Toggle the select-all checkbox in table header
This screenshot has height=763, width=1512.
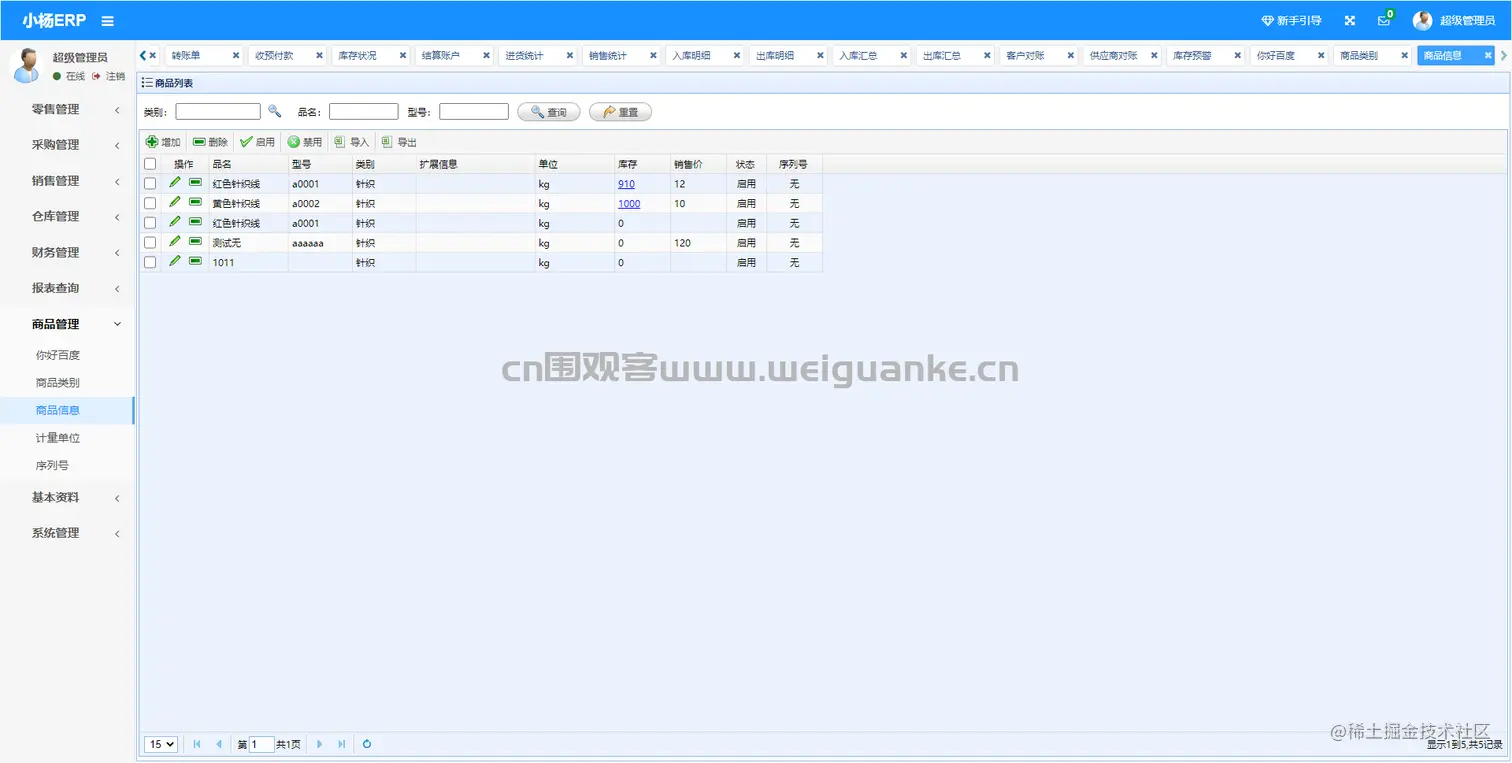[x=150, y=164]
